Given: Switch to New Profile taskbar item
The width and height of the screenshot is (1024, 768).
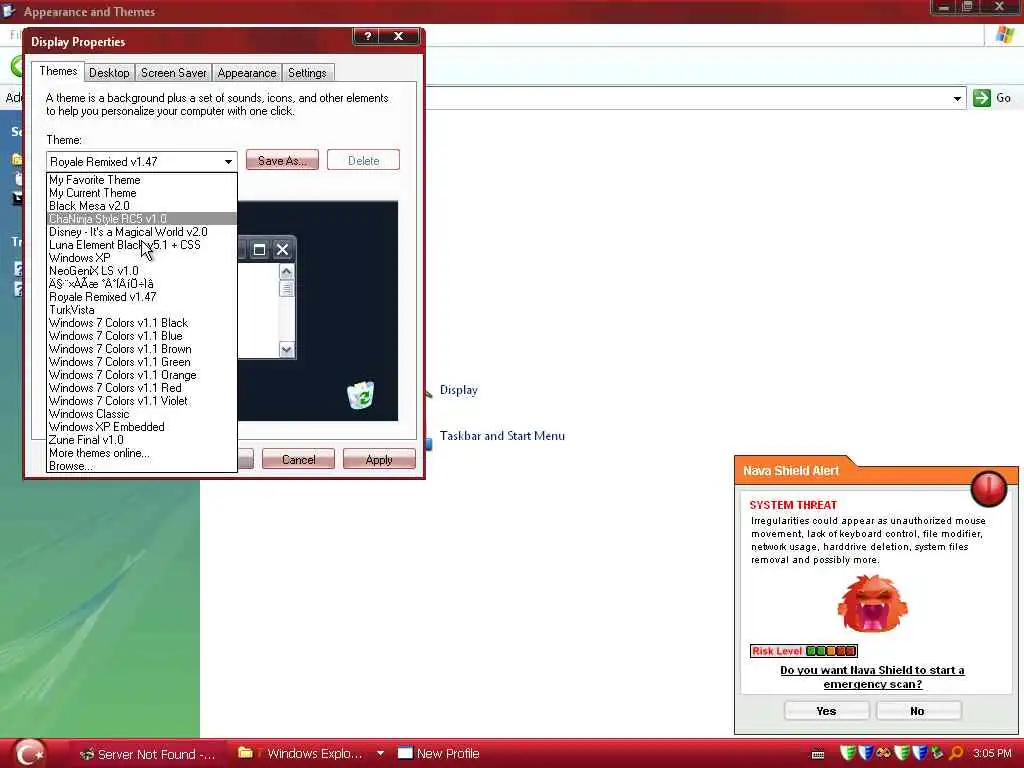Looking at the screenshot, I should tap(439, 754).
